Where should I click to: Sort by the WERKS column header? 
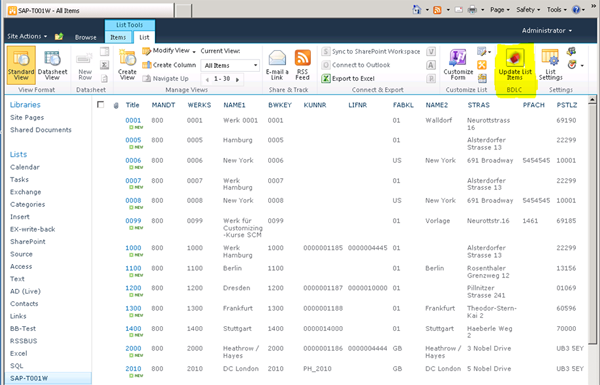click(x=199, y=105)
